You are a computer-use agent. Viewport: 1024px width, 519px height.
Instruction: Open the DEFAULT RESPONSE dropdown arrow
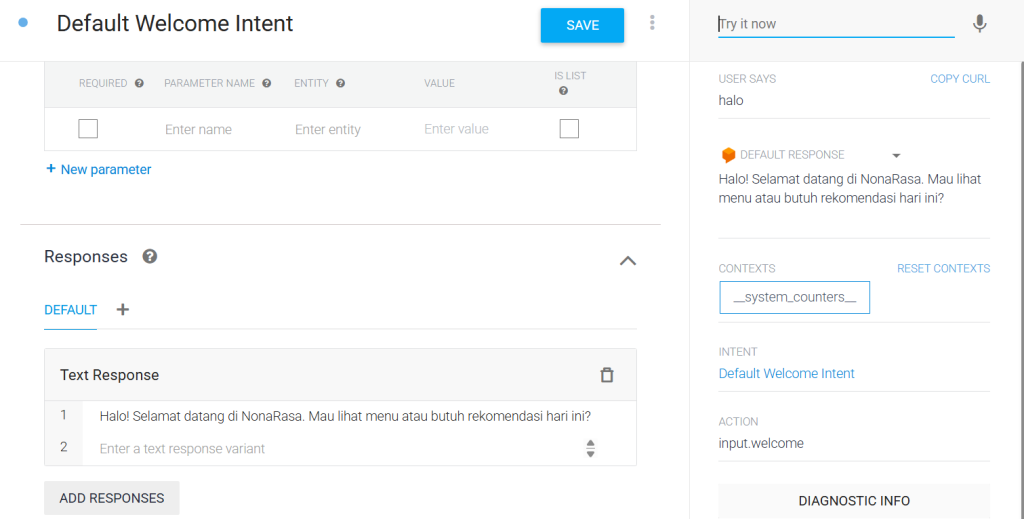[896, 156]
